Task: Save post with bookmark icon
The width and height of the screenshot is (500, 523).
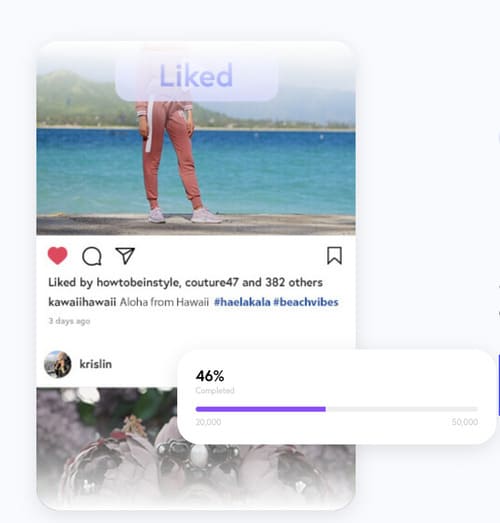Action: coord(334,256)
